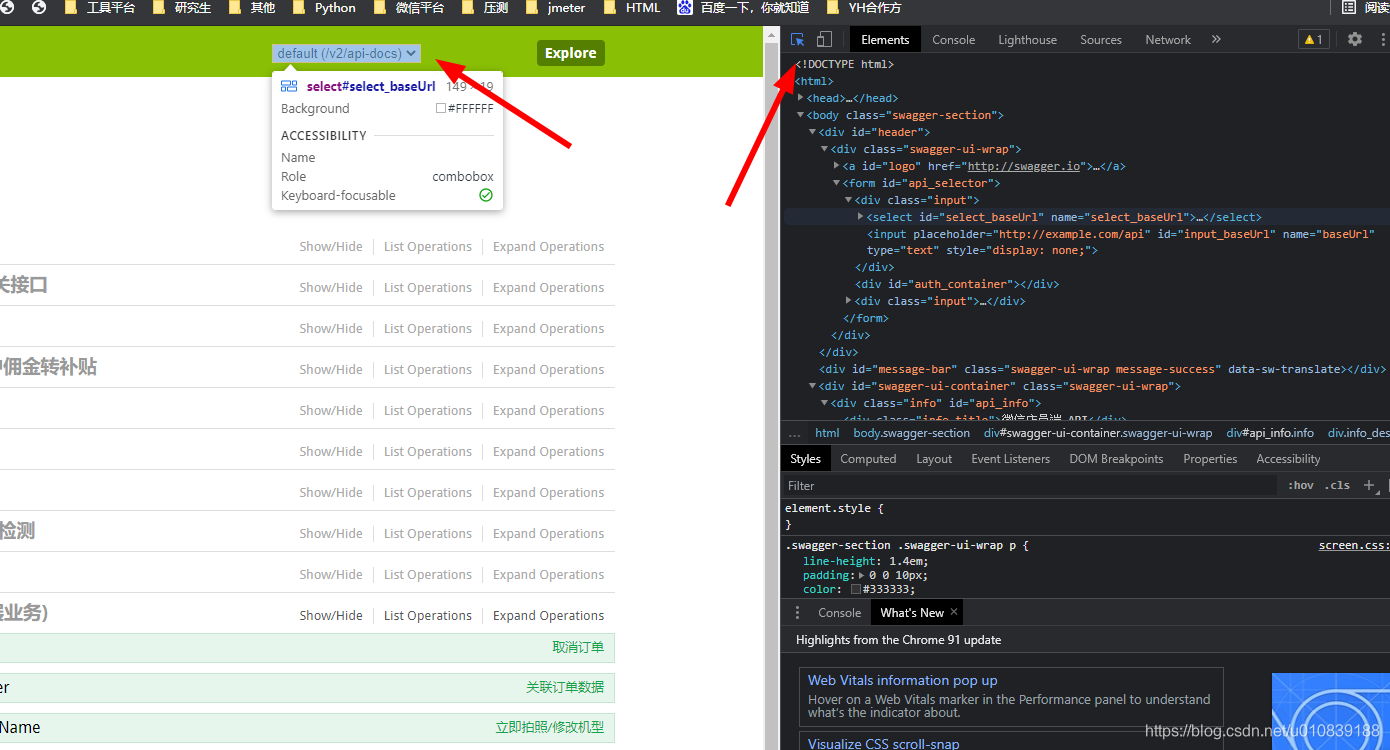
Task: Open Web Vitals information pop up link
Action: coord(902,680)
